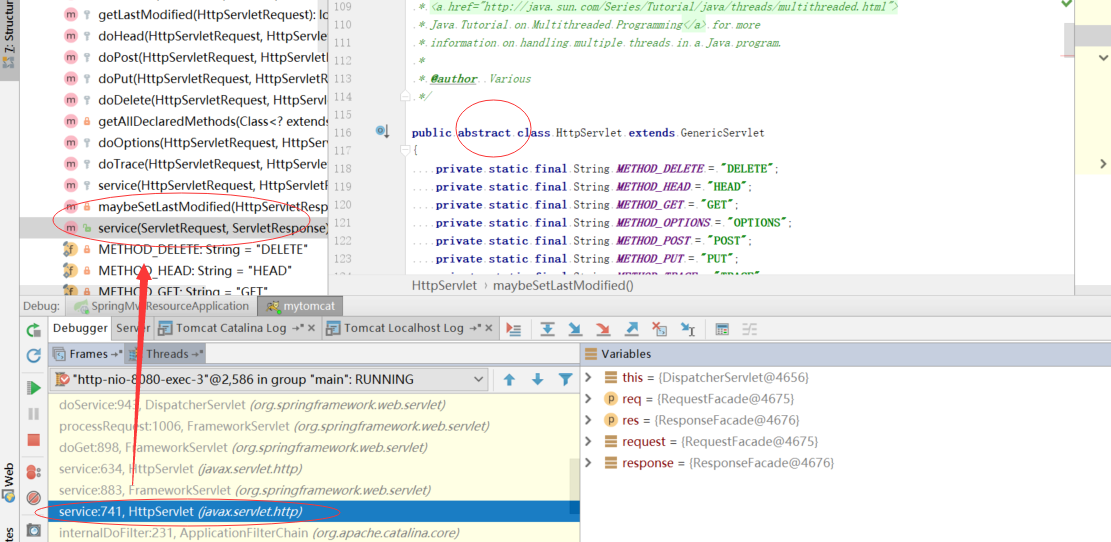
Task: Select doPut method in Structure panel
Action: tap(174, 78)
